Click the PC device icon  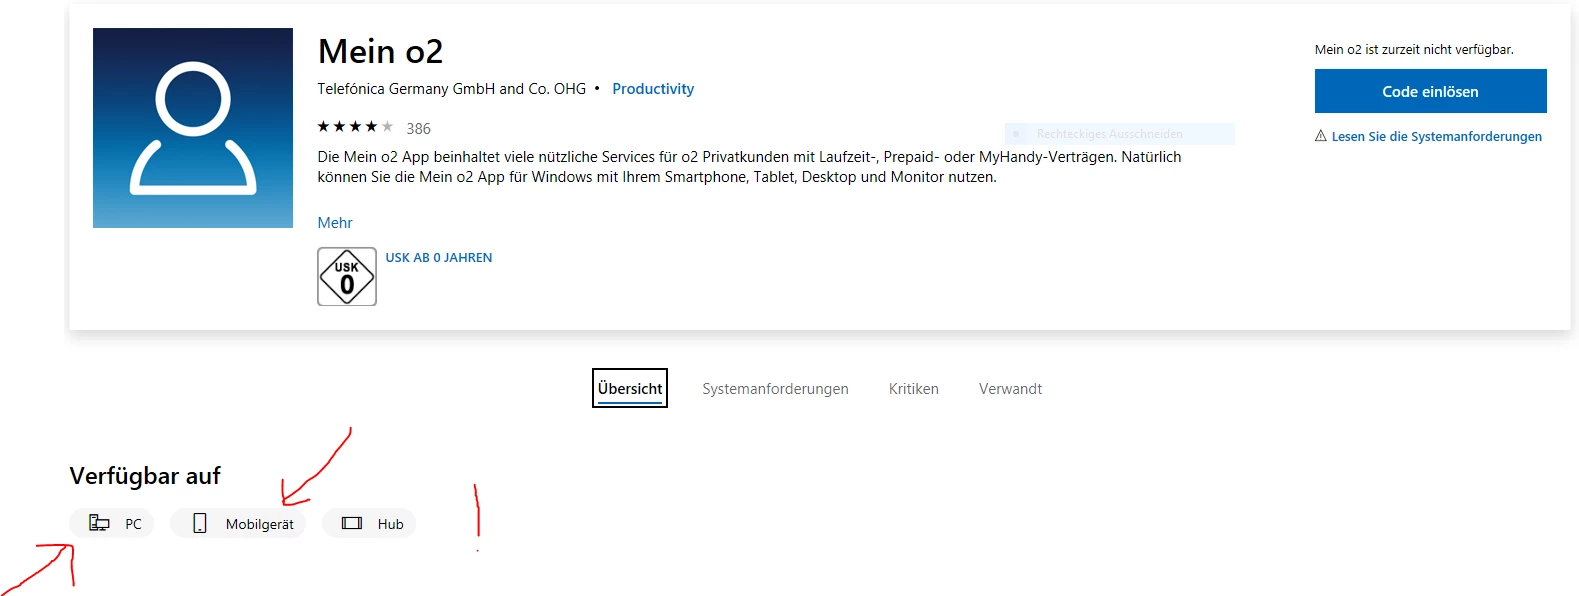pyautogui.click(x=99, y=523)
